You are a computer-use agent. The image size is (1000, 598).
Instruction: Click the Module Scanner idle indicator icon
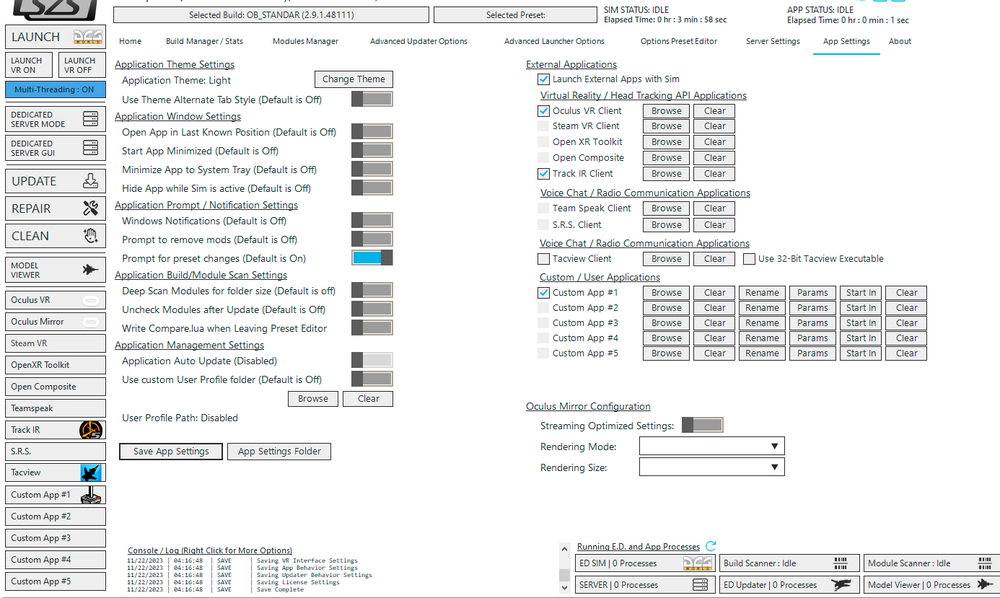(x=985, y=563)
